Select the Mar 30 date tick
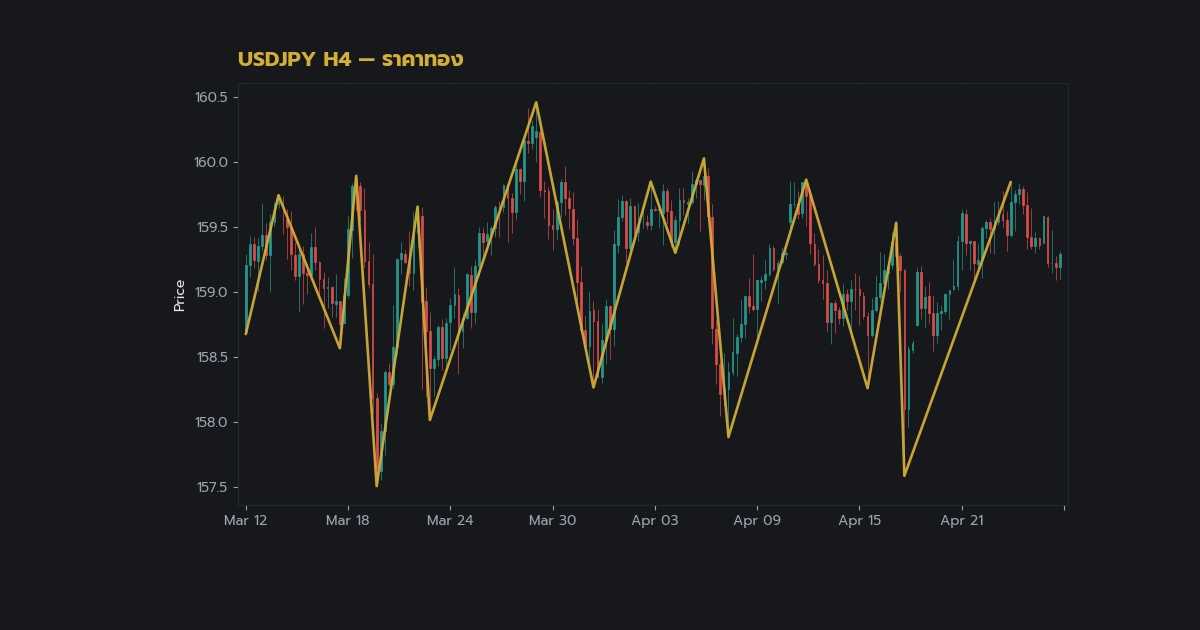 pyautogui.click(x=552, y=520)
